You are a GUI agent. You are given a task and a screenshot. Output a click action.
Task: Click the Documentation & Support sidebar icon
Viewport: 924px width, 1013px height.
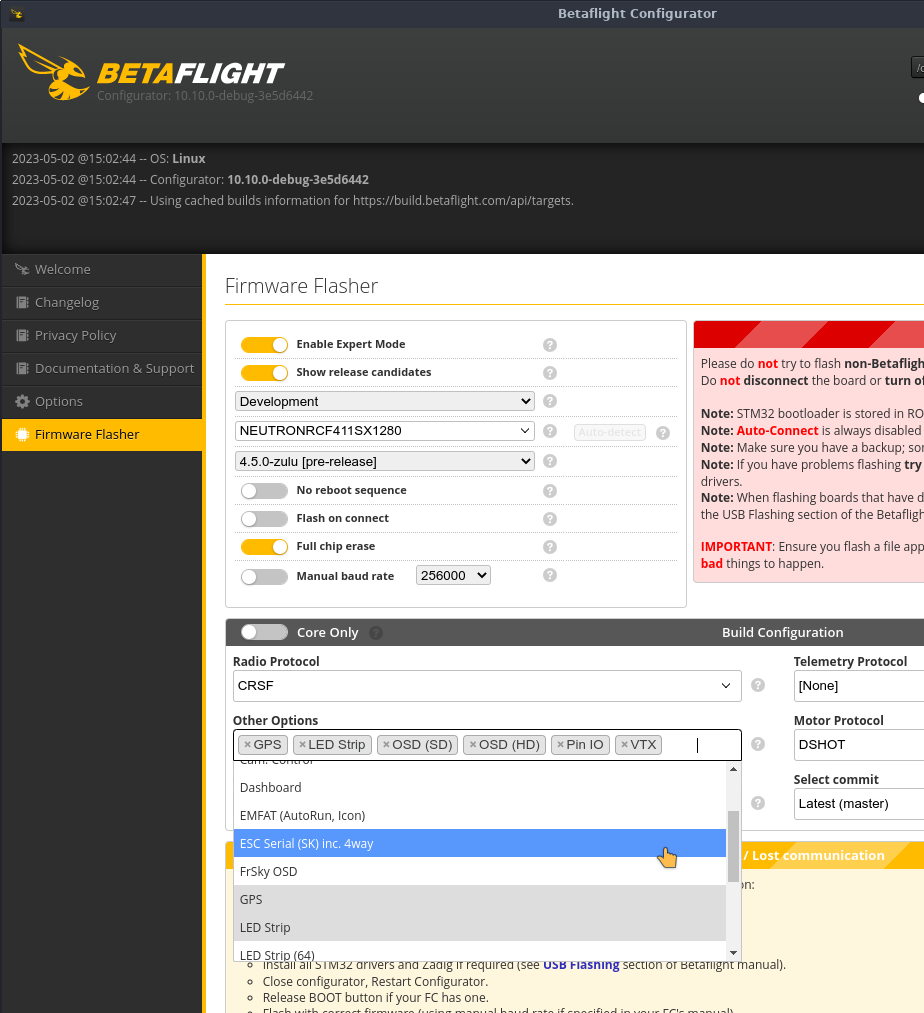tap(22, 369)
